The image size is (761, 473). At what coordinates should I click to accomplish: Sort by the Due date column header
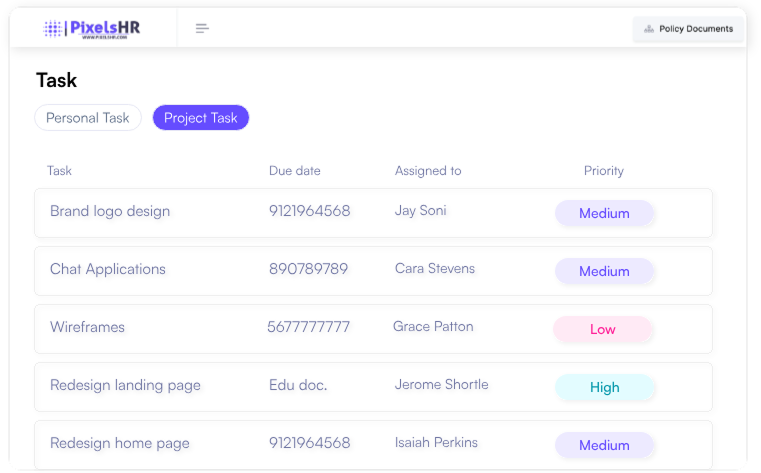point(294,171)
